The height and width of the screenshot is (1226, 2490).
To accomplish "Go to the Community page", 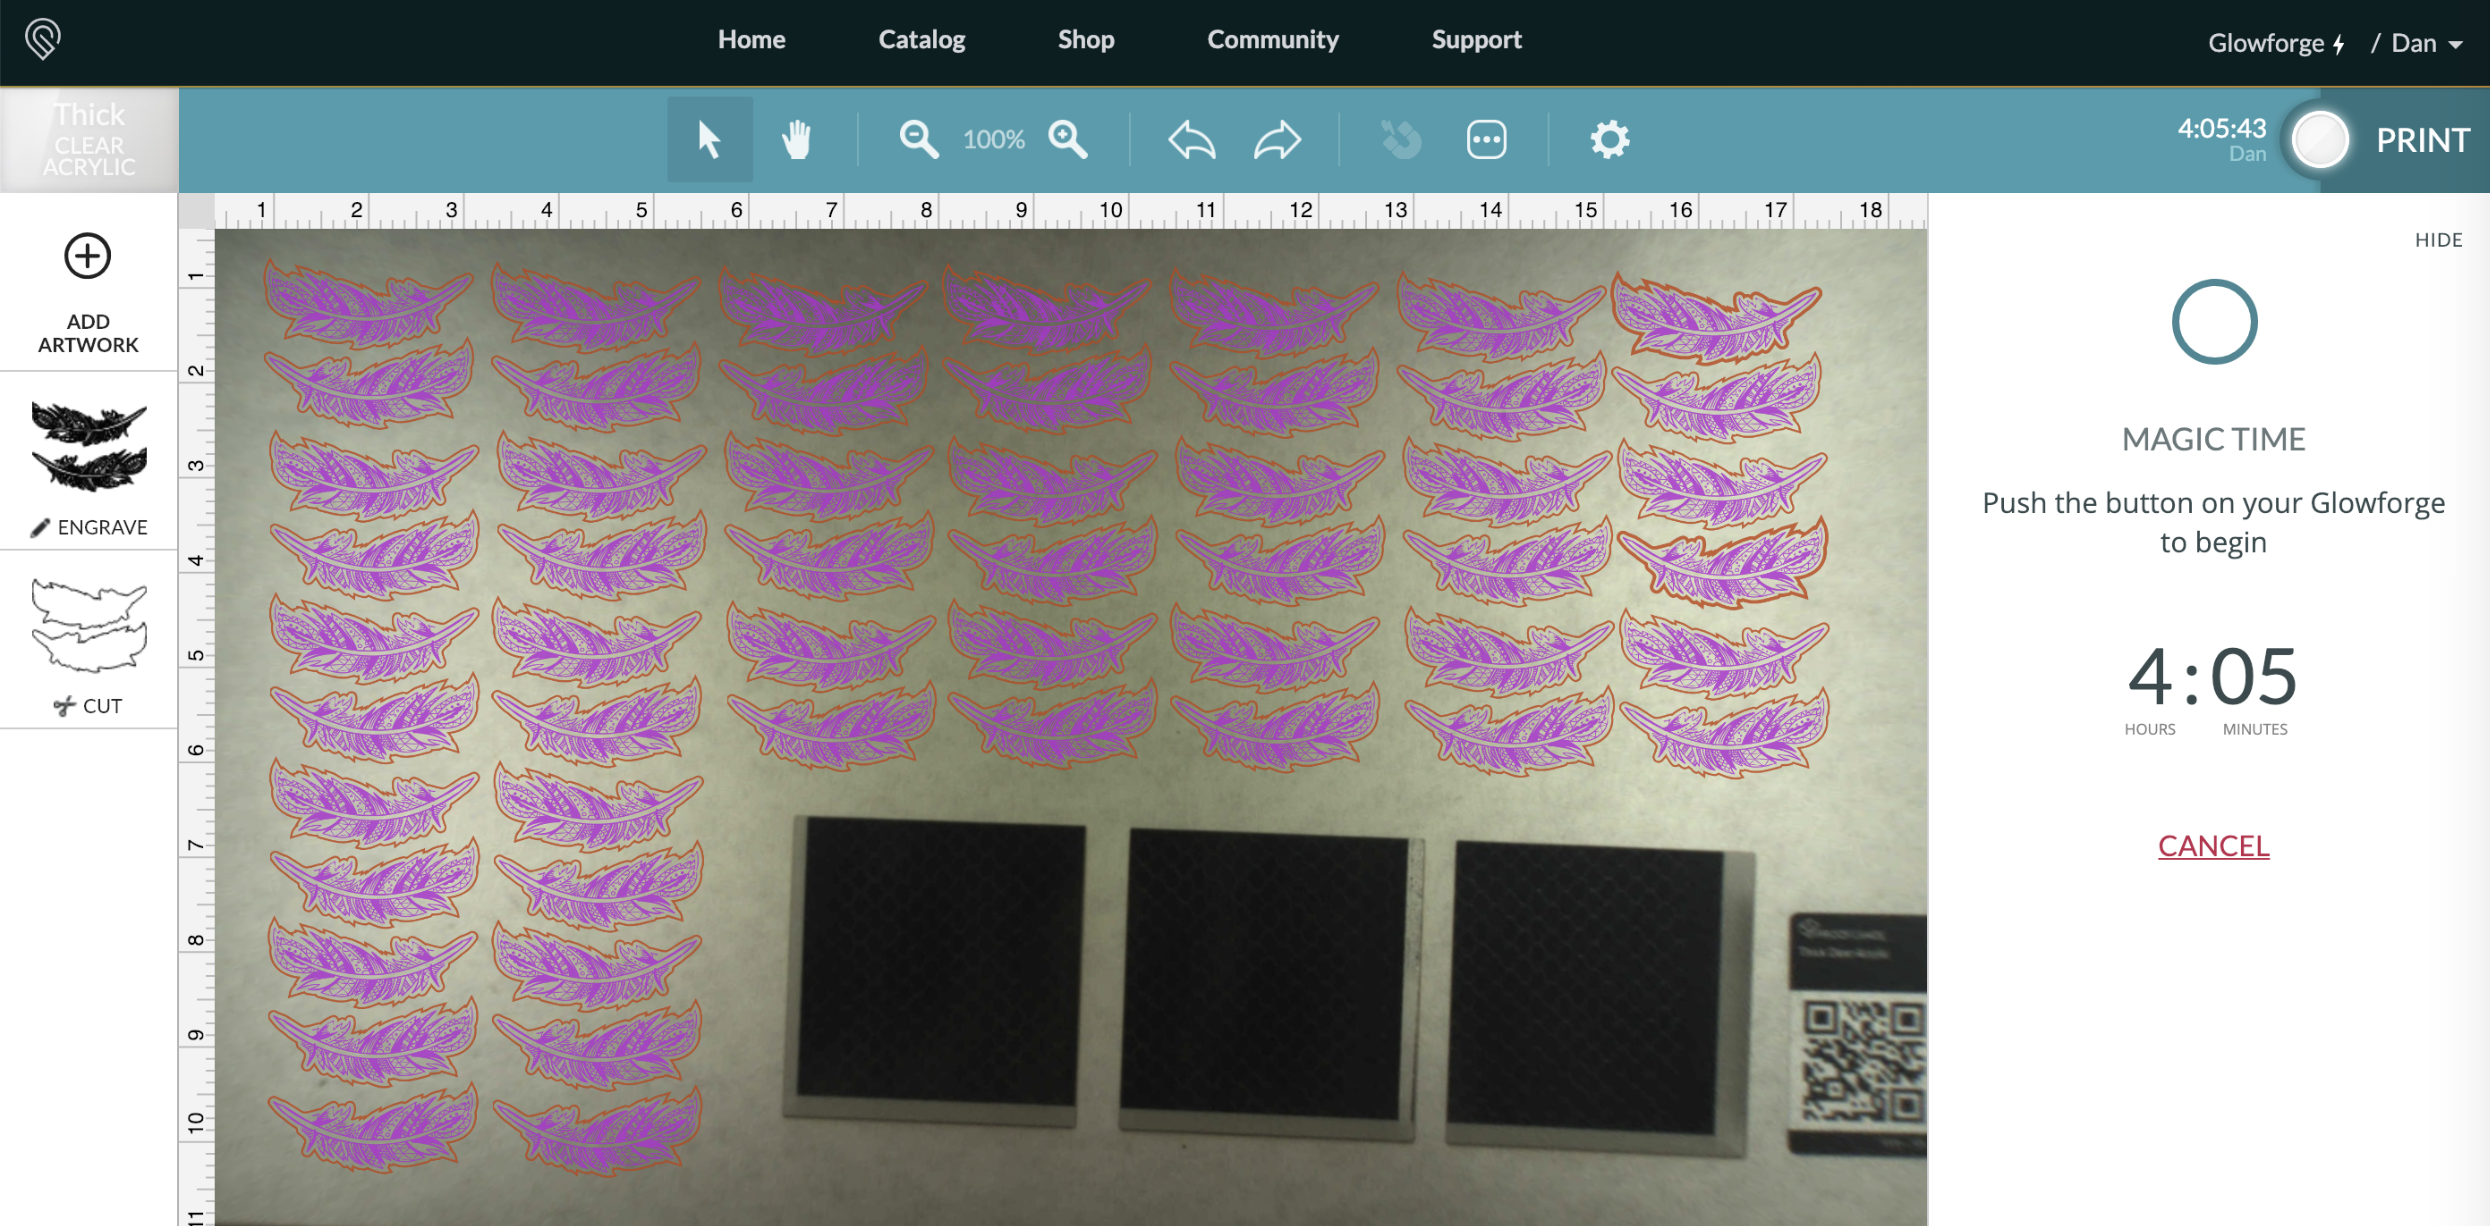I will [1272, 40].
